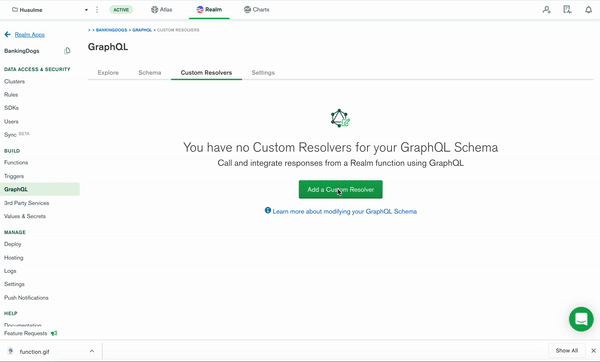The height and width of the screenshot is (362, 600).
Task: Switch to the Schema tab
Action: pyautogui.click(x=150, y=72)
